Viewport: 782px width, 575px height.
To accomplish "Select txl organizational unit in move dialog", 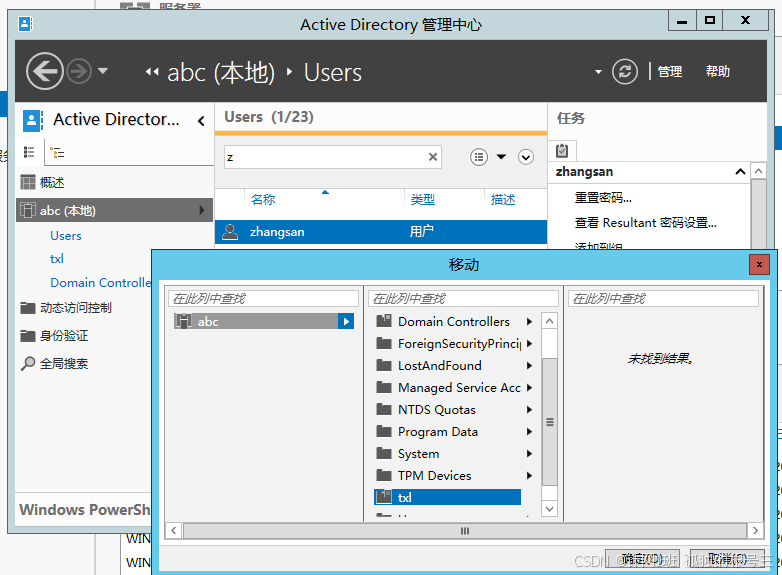I will point(447,497).
